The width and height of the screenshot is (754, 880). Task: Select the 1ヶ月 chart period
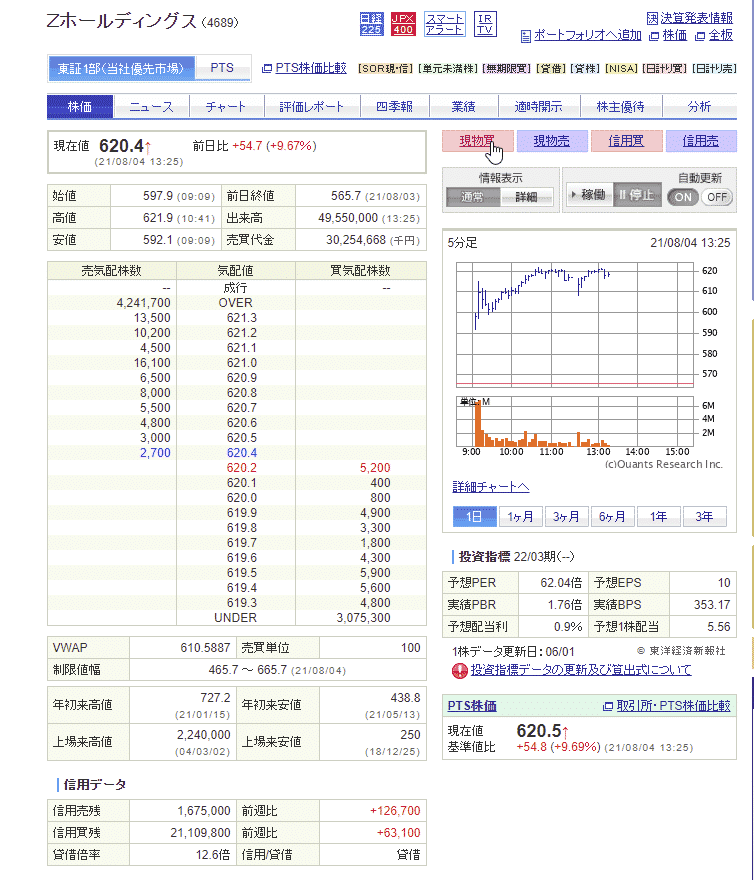click(x=520, y=516)
